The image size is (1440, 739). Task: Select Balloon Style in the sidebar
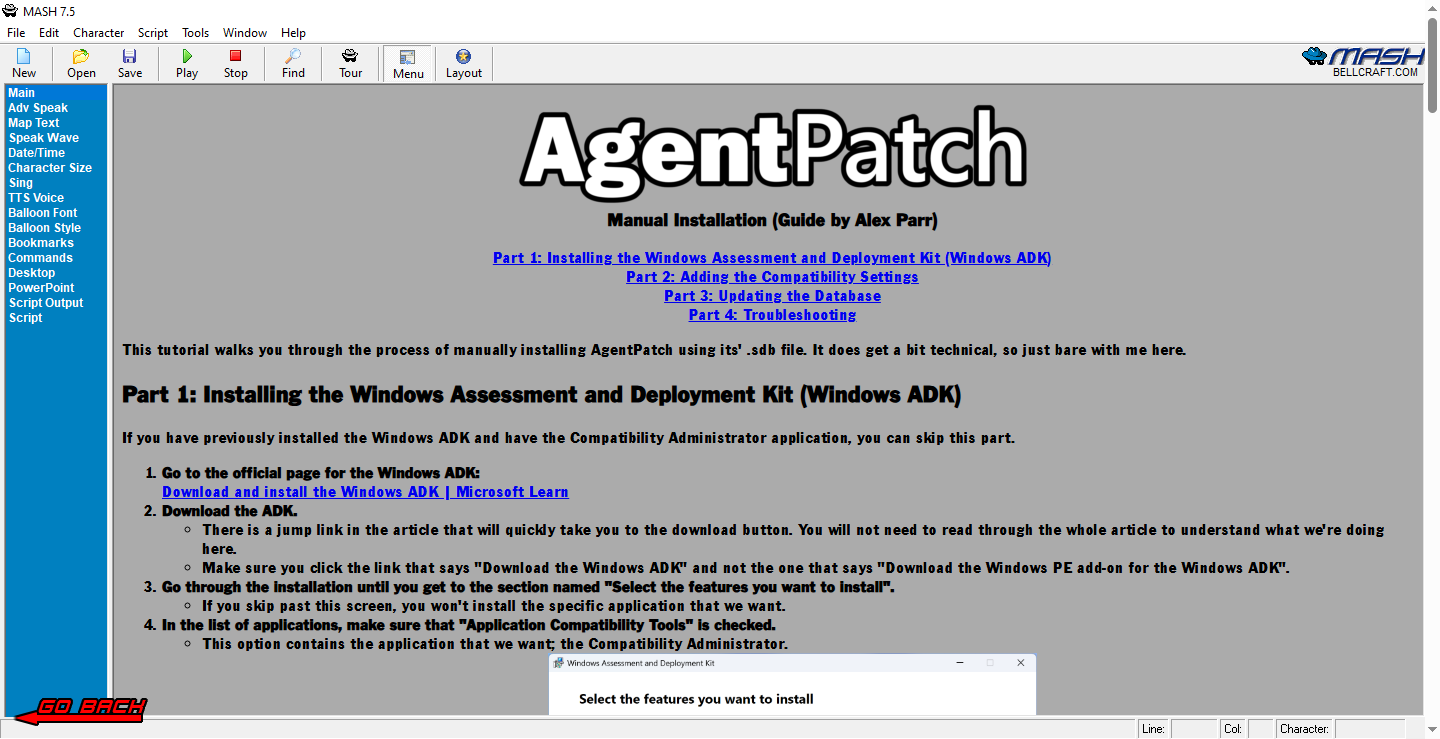pyautogui.click(x=44, y=228)
